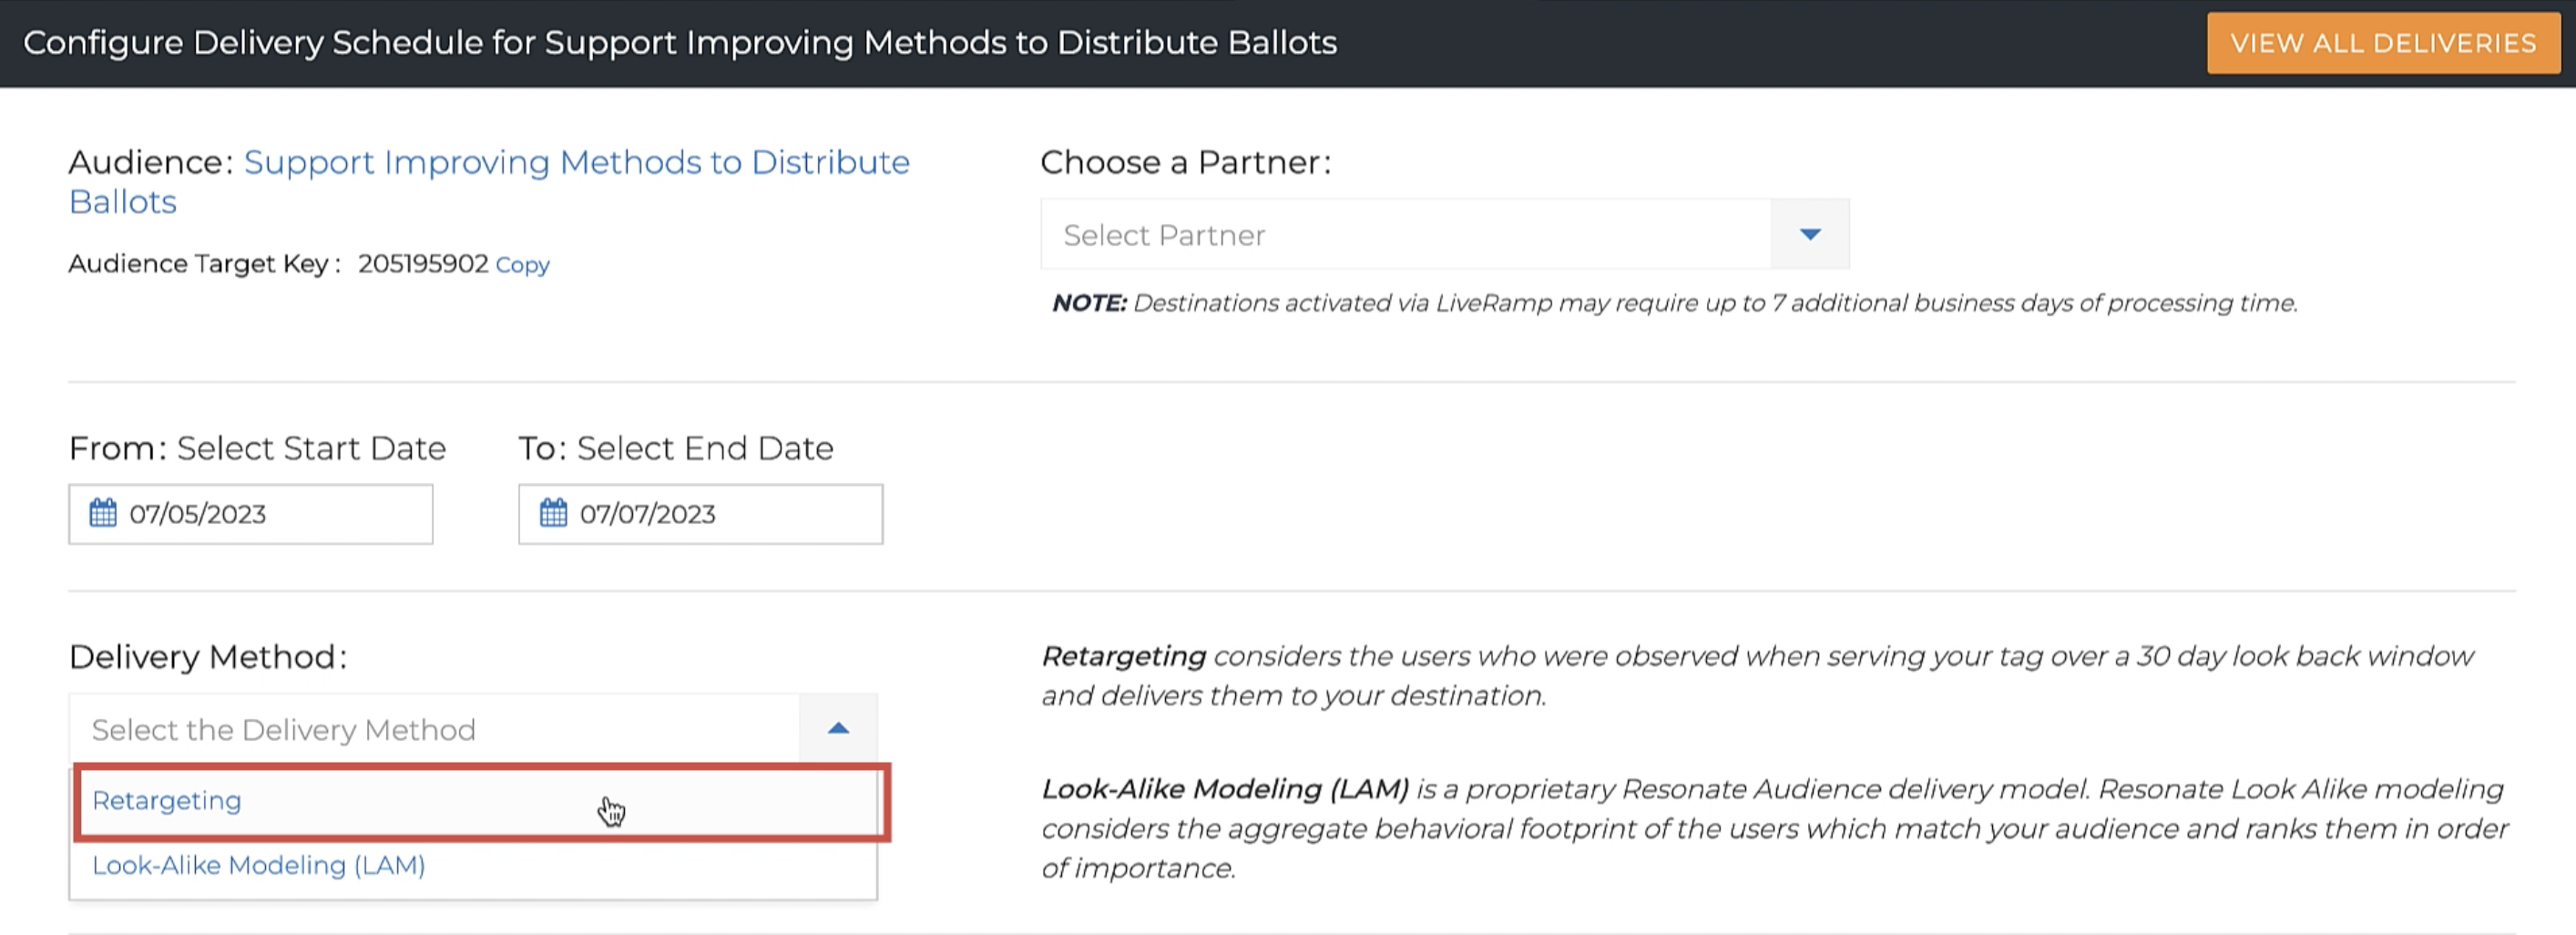2576x935 pixels.
Task: Click the Retargeting description paragraph
Action: pos(1757,676)
